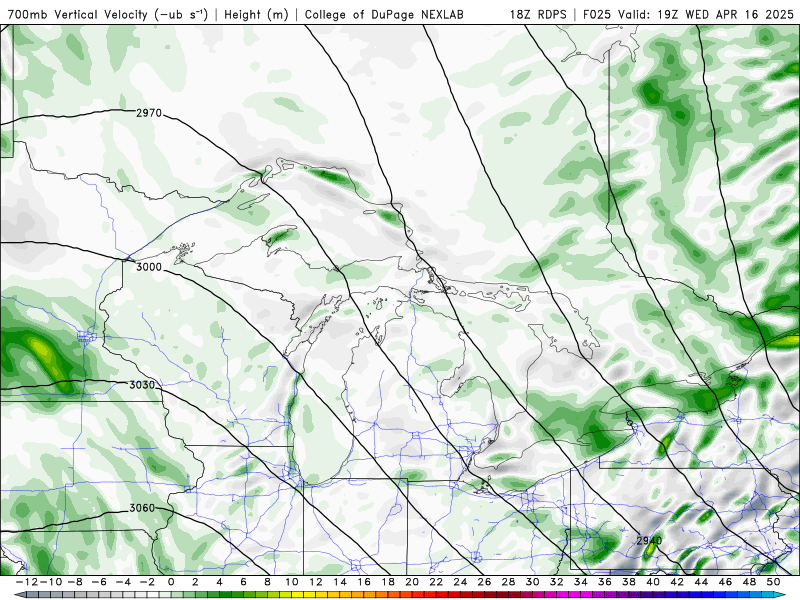This screenshot has height=600, width=800.
Task: Click the 32 value on the color scale
Action: pyautogui.click(x=557, y=582)
